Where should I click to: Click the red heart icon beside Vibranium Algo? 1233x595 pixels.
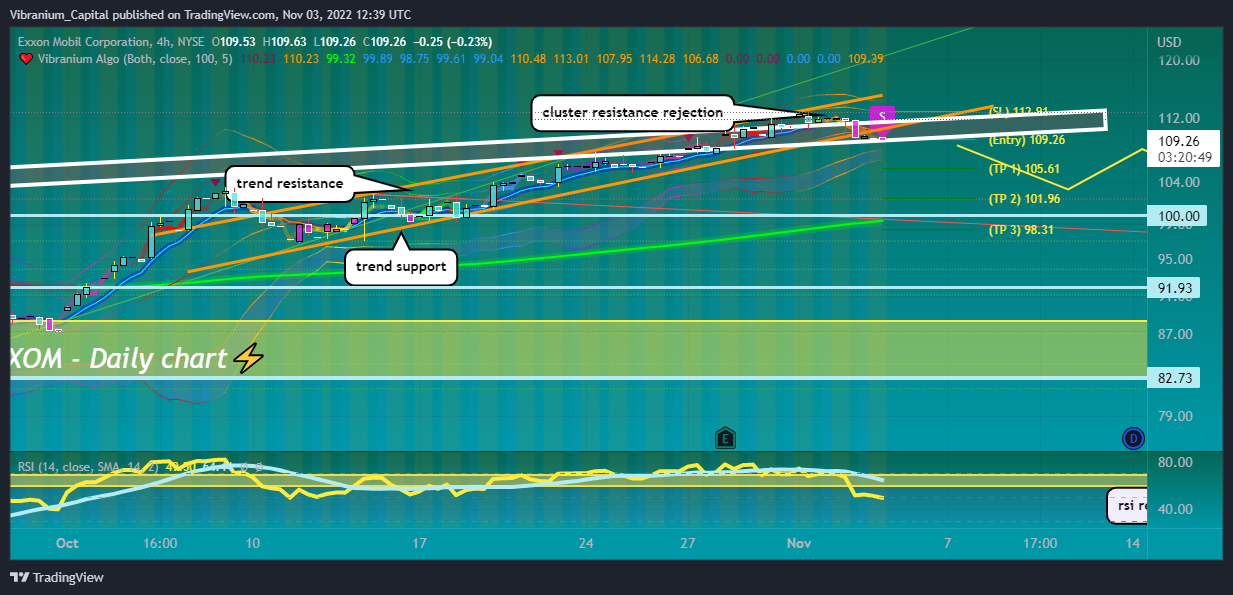click(25, 59)
